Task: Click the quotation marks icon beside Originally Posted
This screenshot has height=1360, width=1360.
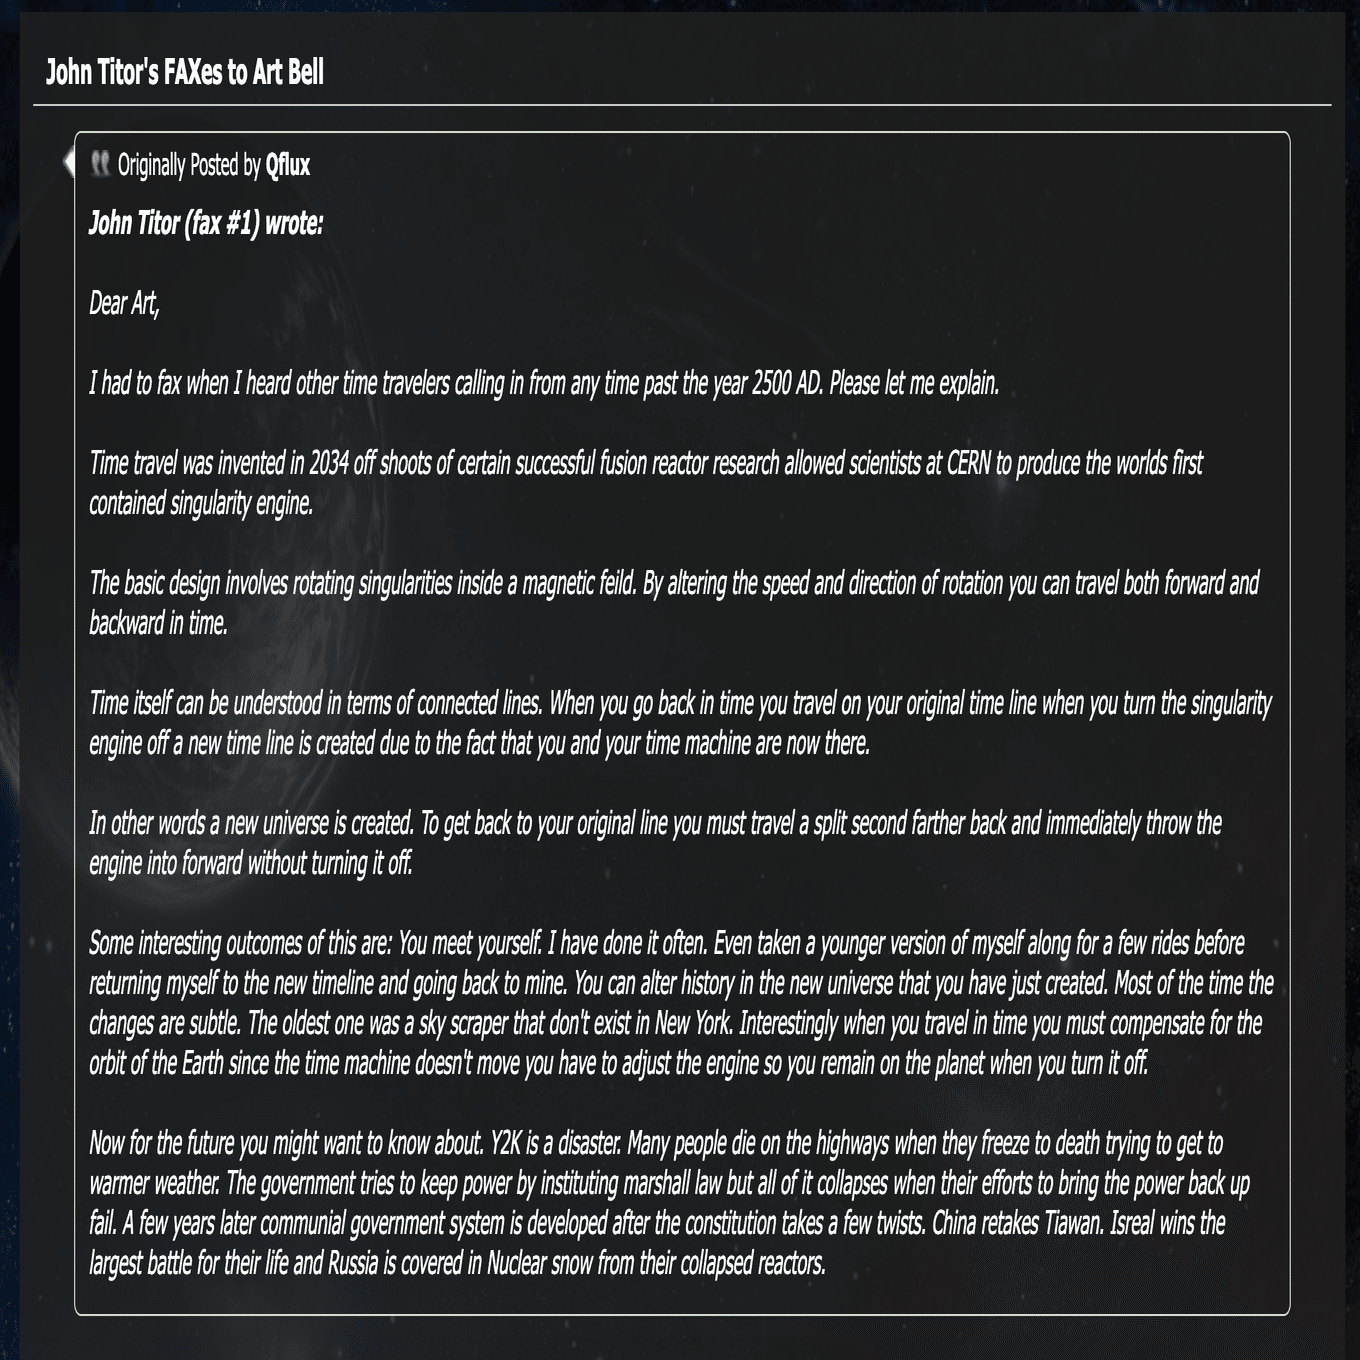Action: pos(100,164)
